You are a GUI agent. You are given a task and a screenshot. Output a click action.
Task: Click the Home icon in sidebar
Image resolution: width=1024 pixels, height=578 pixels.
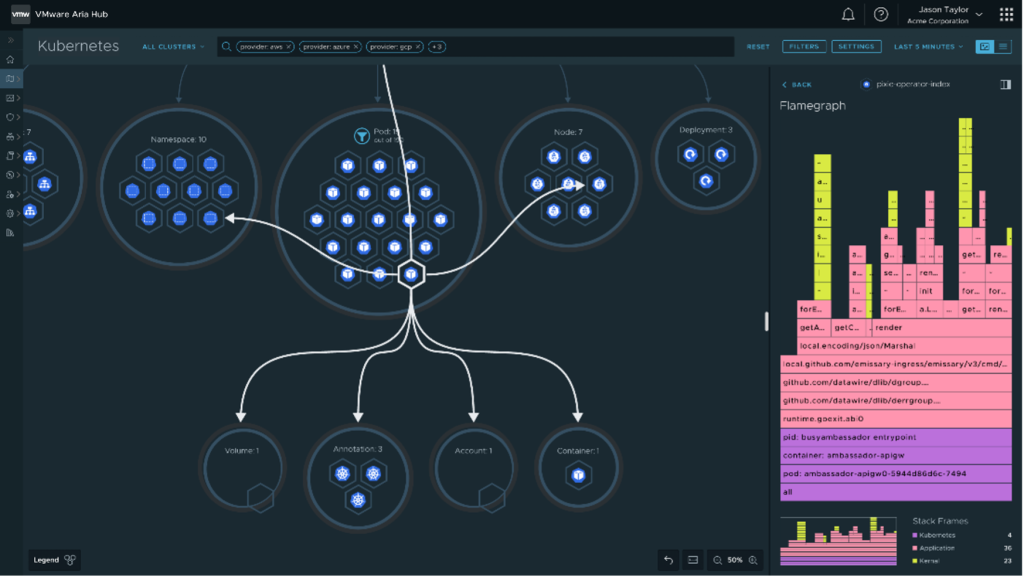coord(11,60)
